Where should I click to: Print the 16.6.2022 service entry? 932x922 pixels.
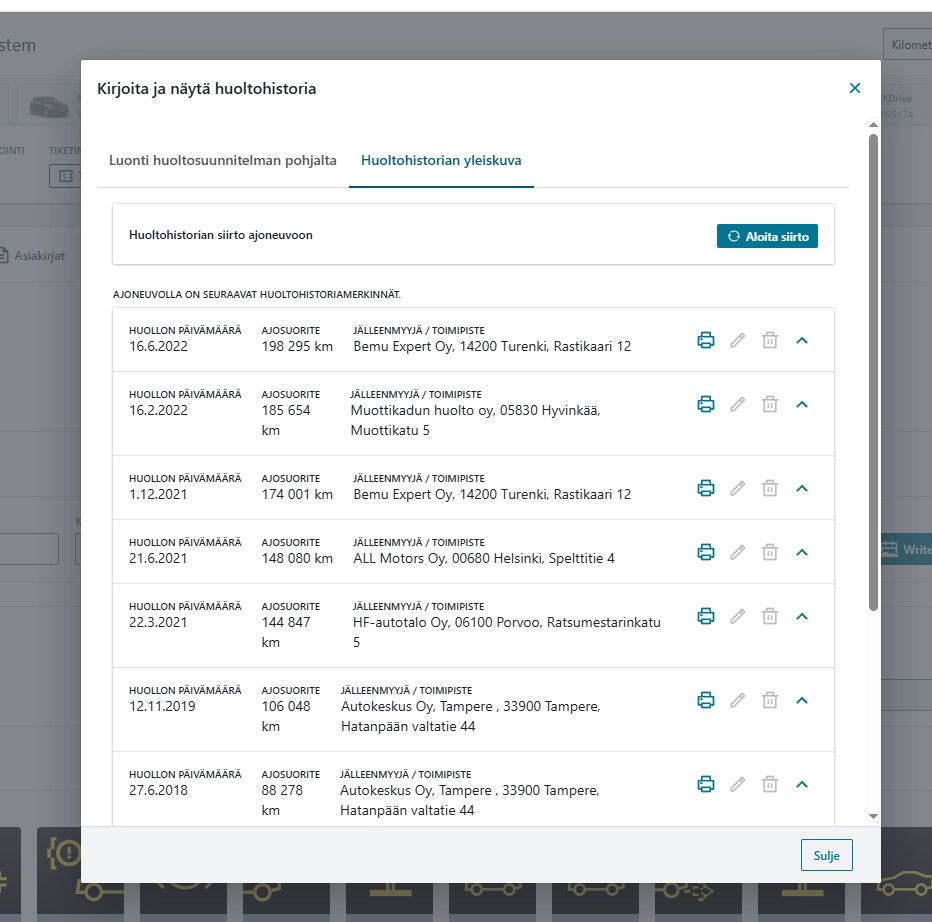coord(706,340)
